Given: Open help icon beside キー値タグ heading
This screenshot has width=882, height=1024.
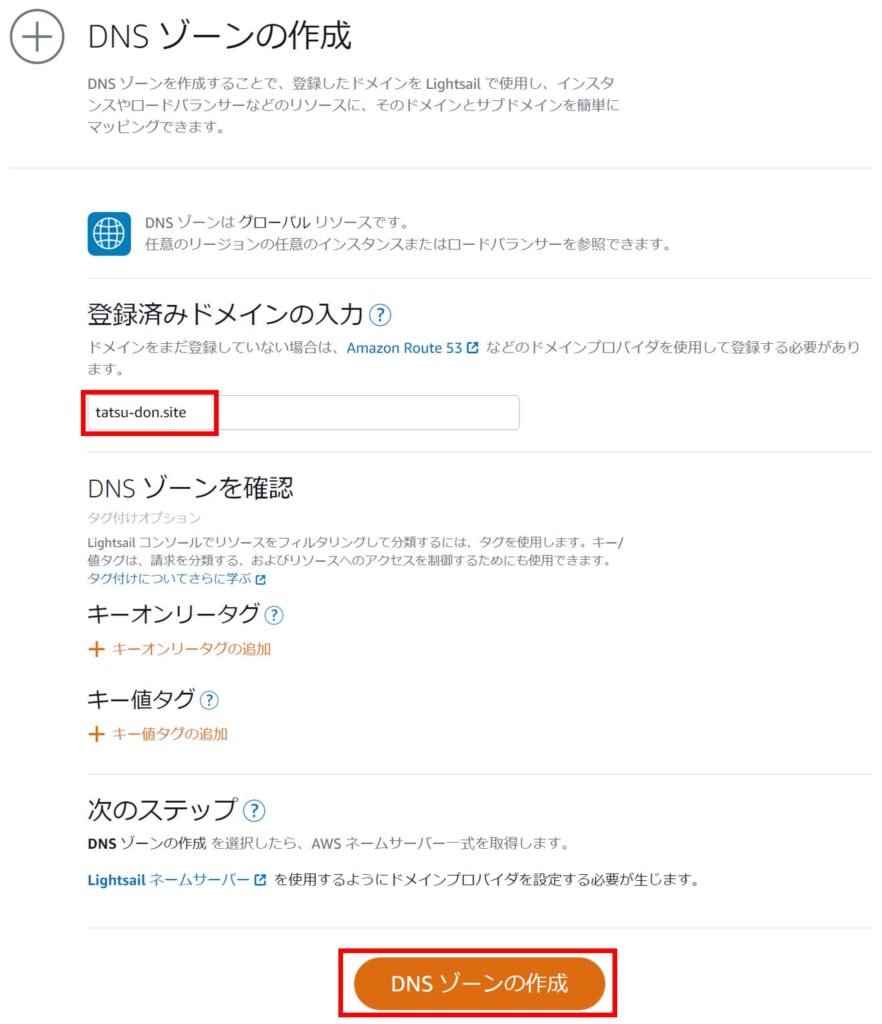Looking at the screenshot, I should (x=209, y=700).
